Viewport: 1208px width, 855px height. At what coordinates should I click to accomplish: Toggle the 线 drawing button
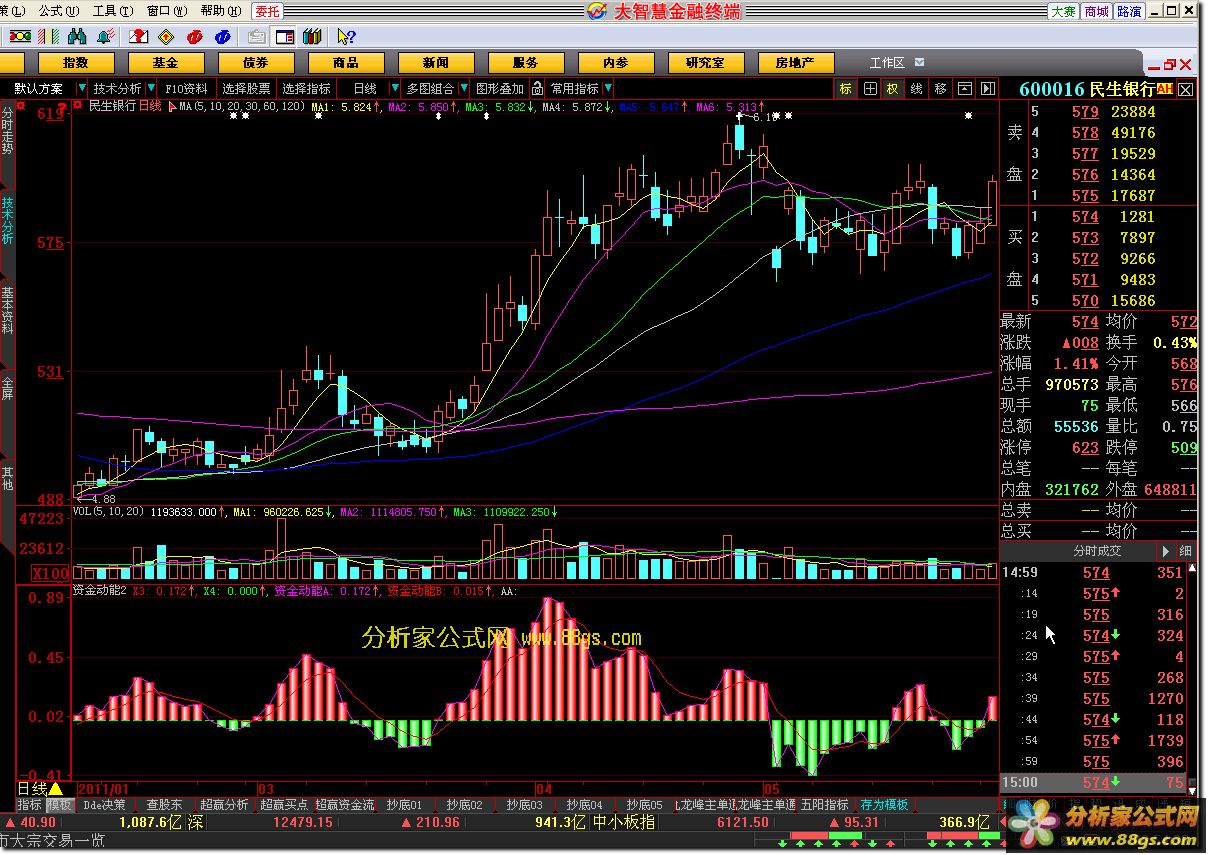coord(916,89)
